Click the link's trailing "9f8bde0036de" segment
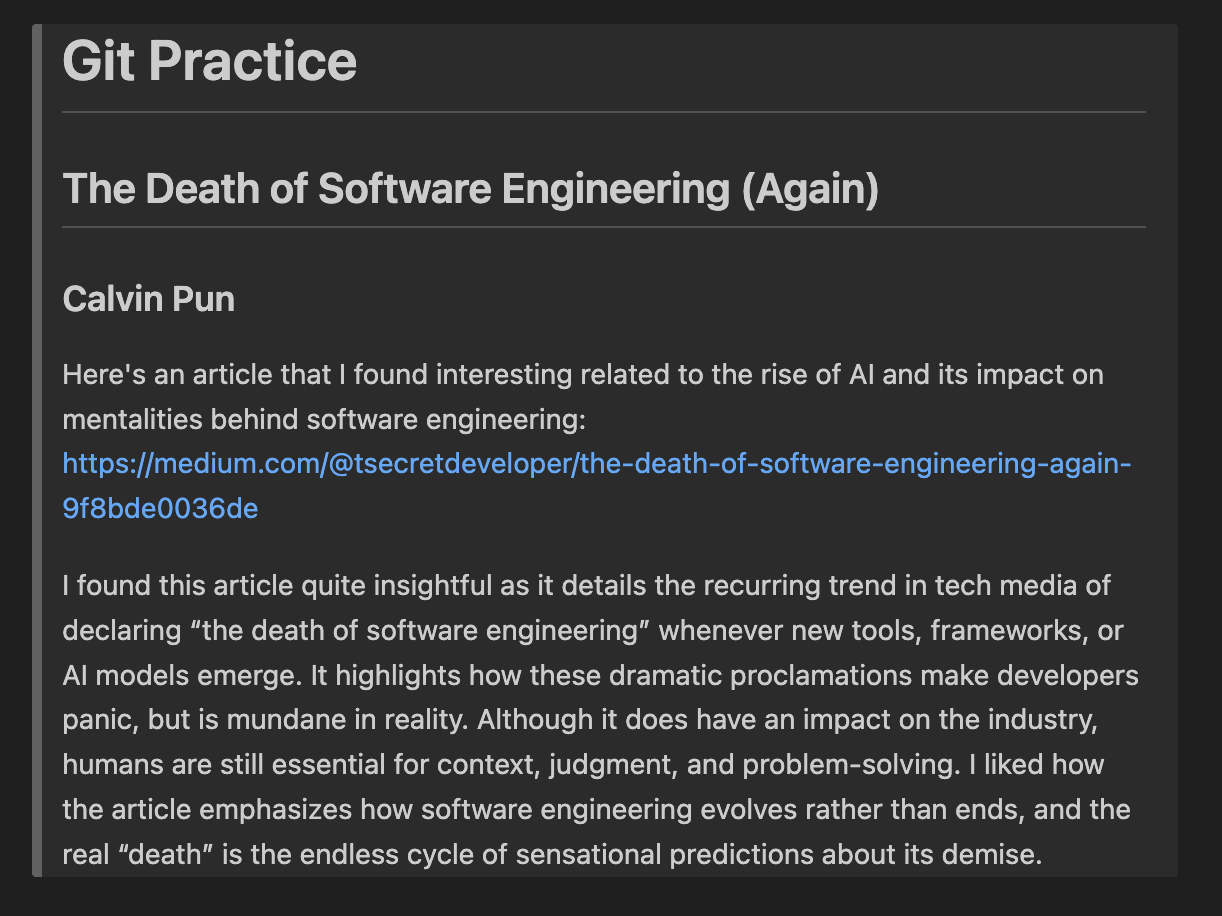The image size is (1222, 916). click(x=160, y=508)
